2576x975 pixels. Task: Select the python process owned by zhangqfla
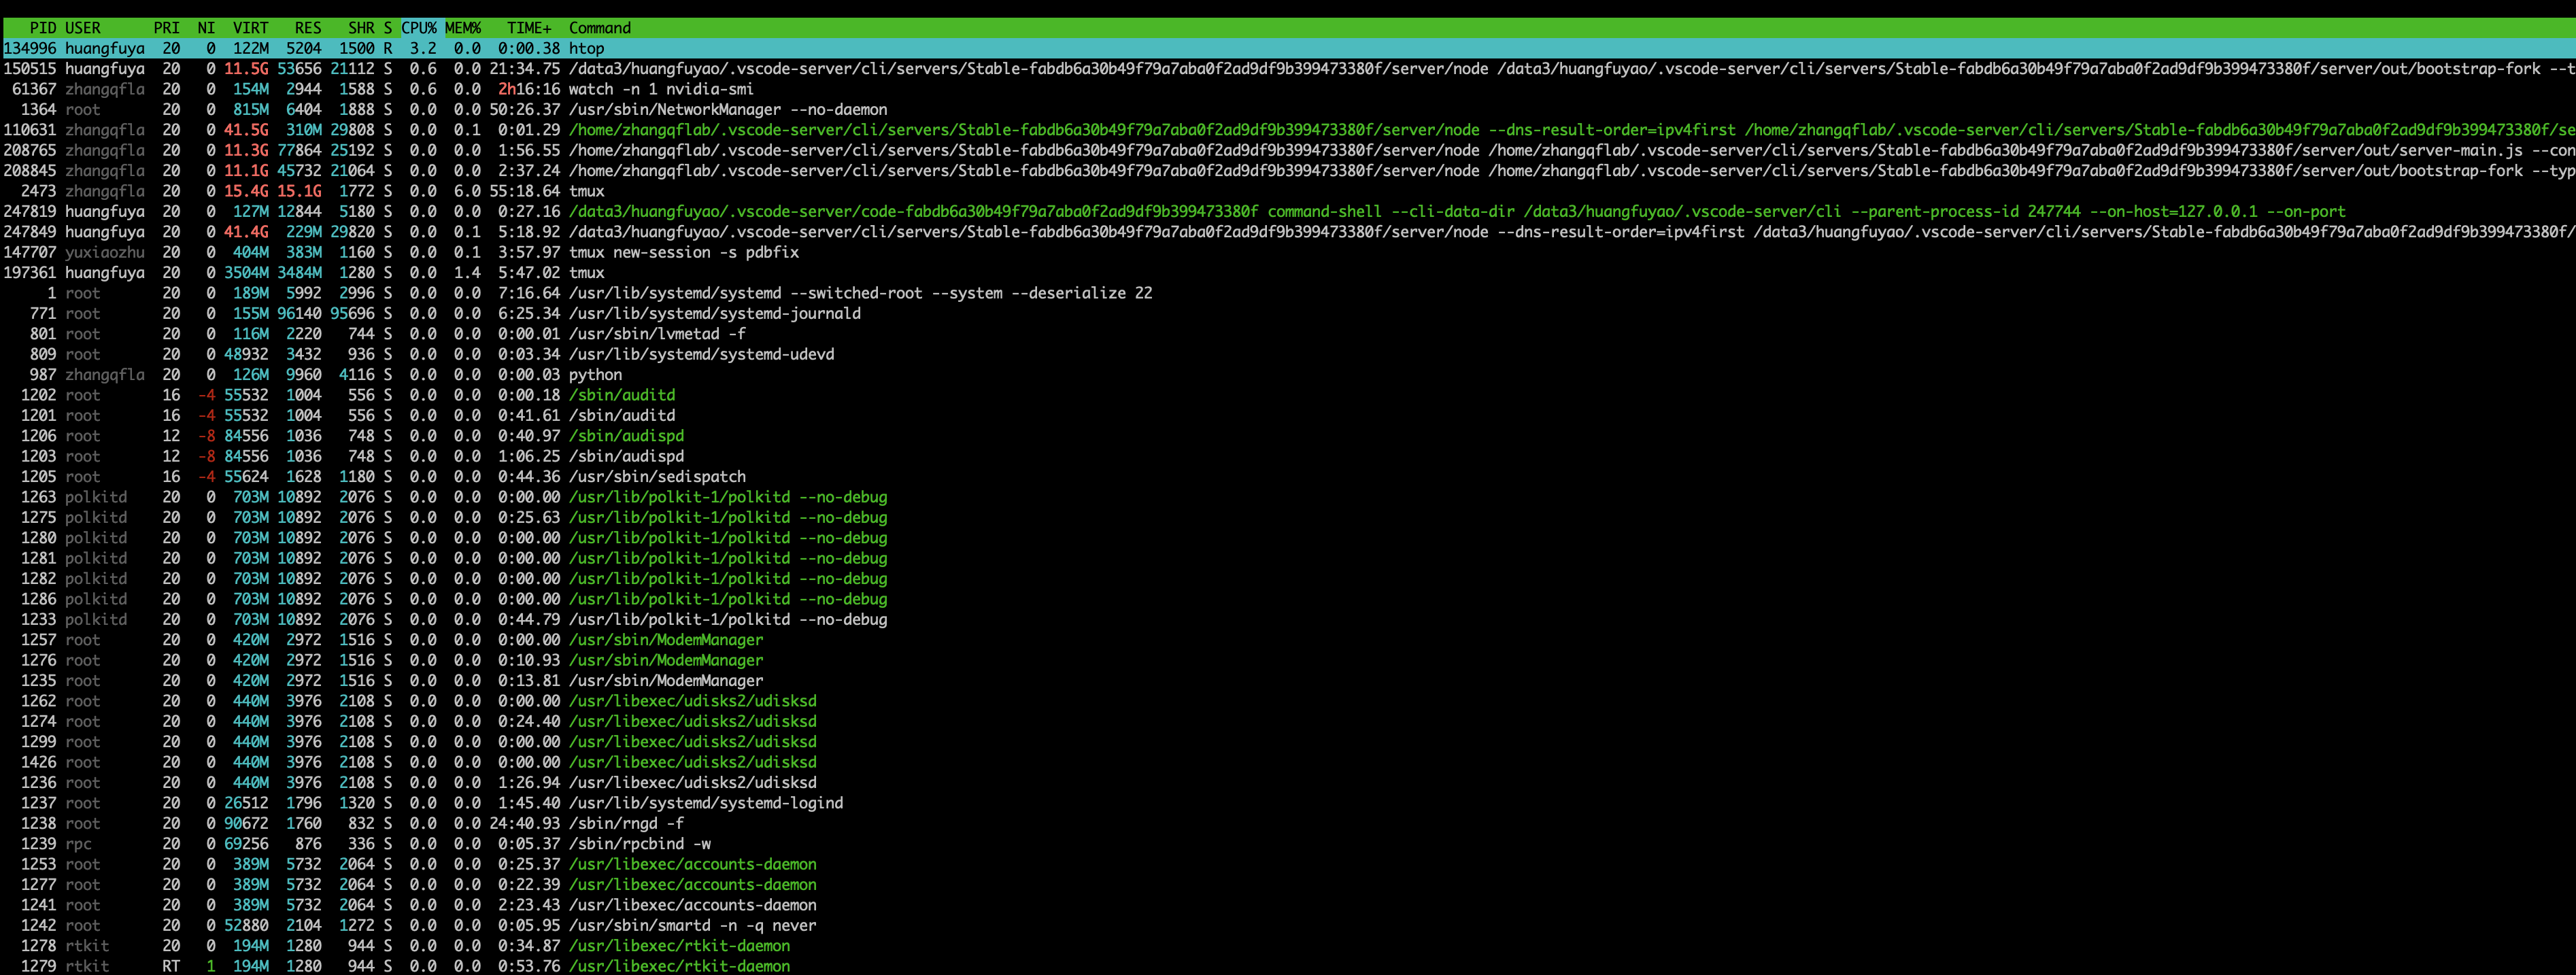pos(595,375)
